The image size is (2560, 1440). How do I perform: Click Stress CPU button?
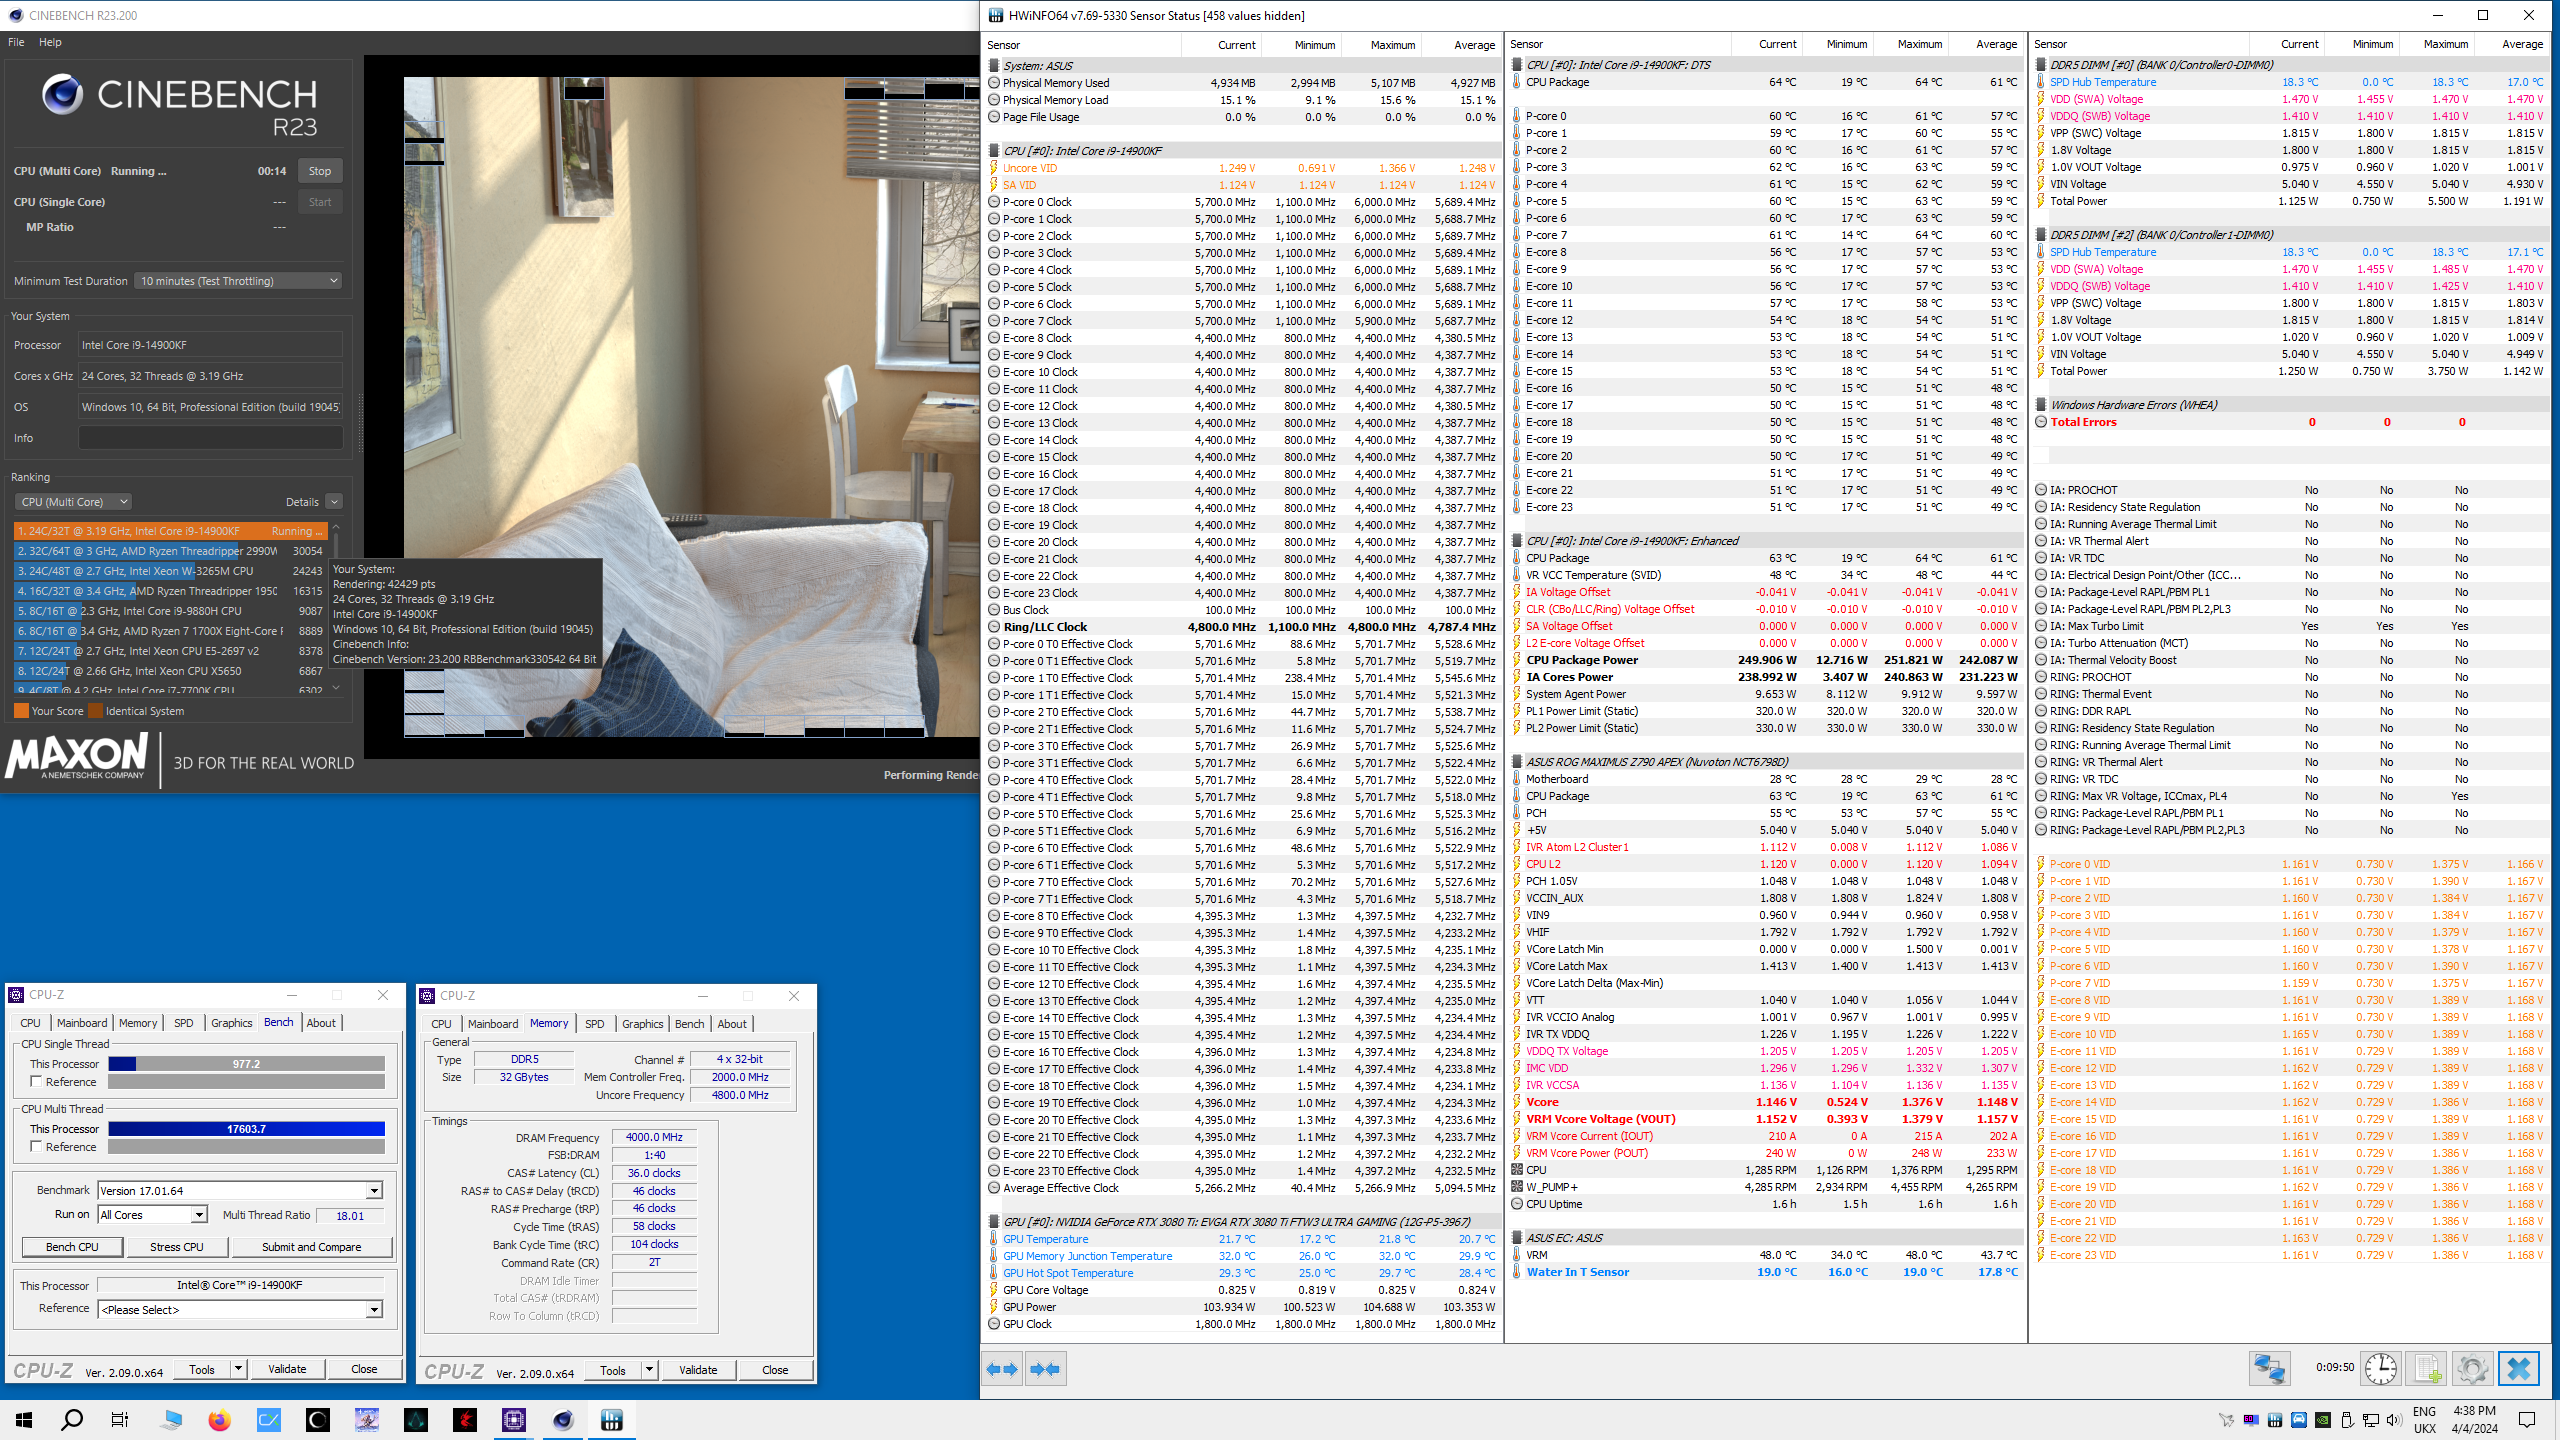pos(177,1247)
